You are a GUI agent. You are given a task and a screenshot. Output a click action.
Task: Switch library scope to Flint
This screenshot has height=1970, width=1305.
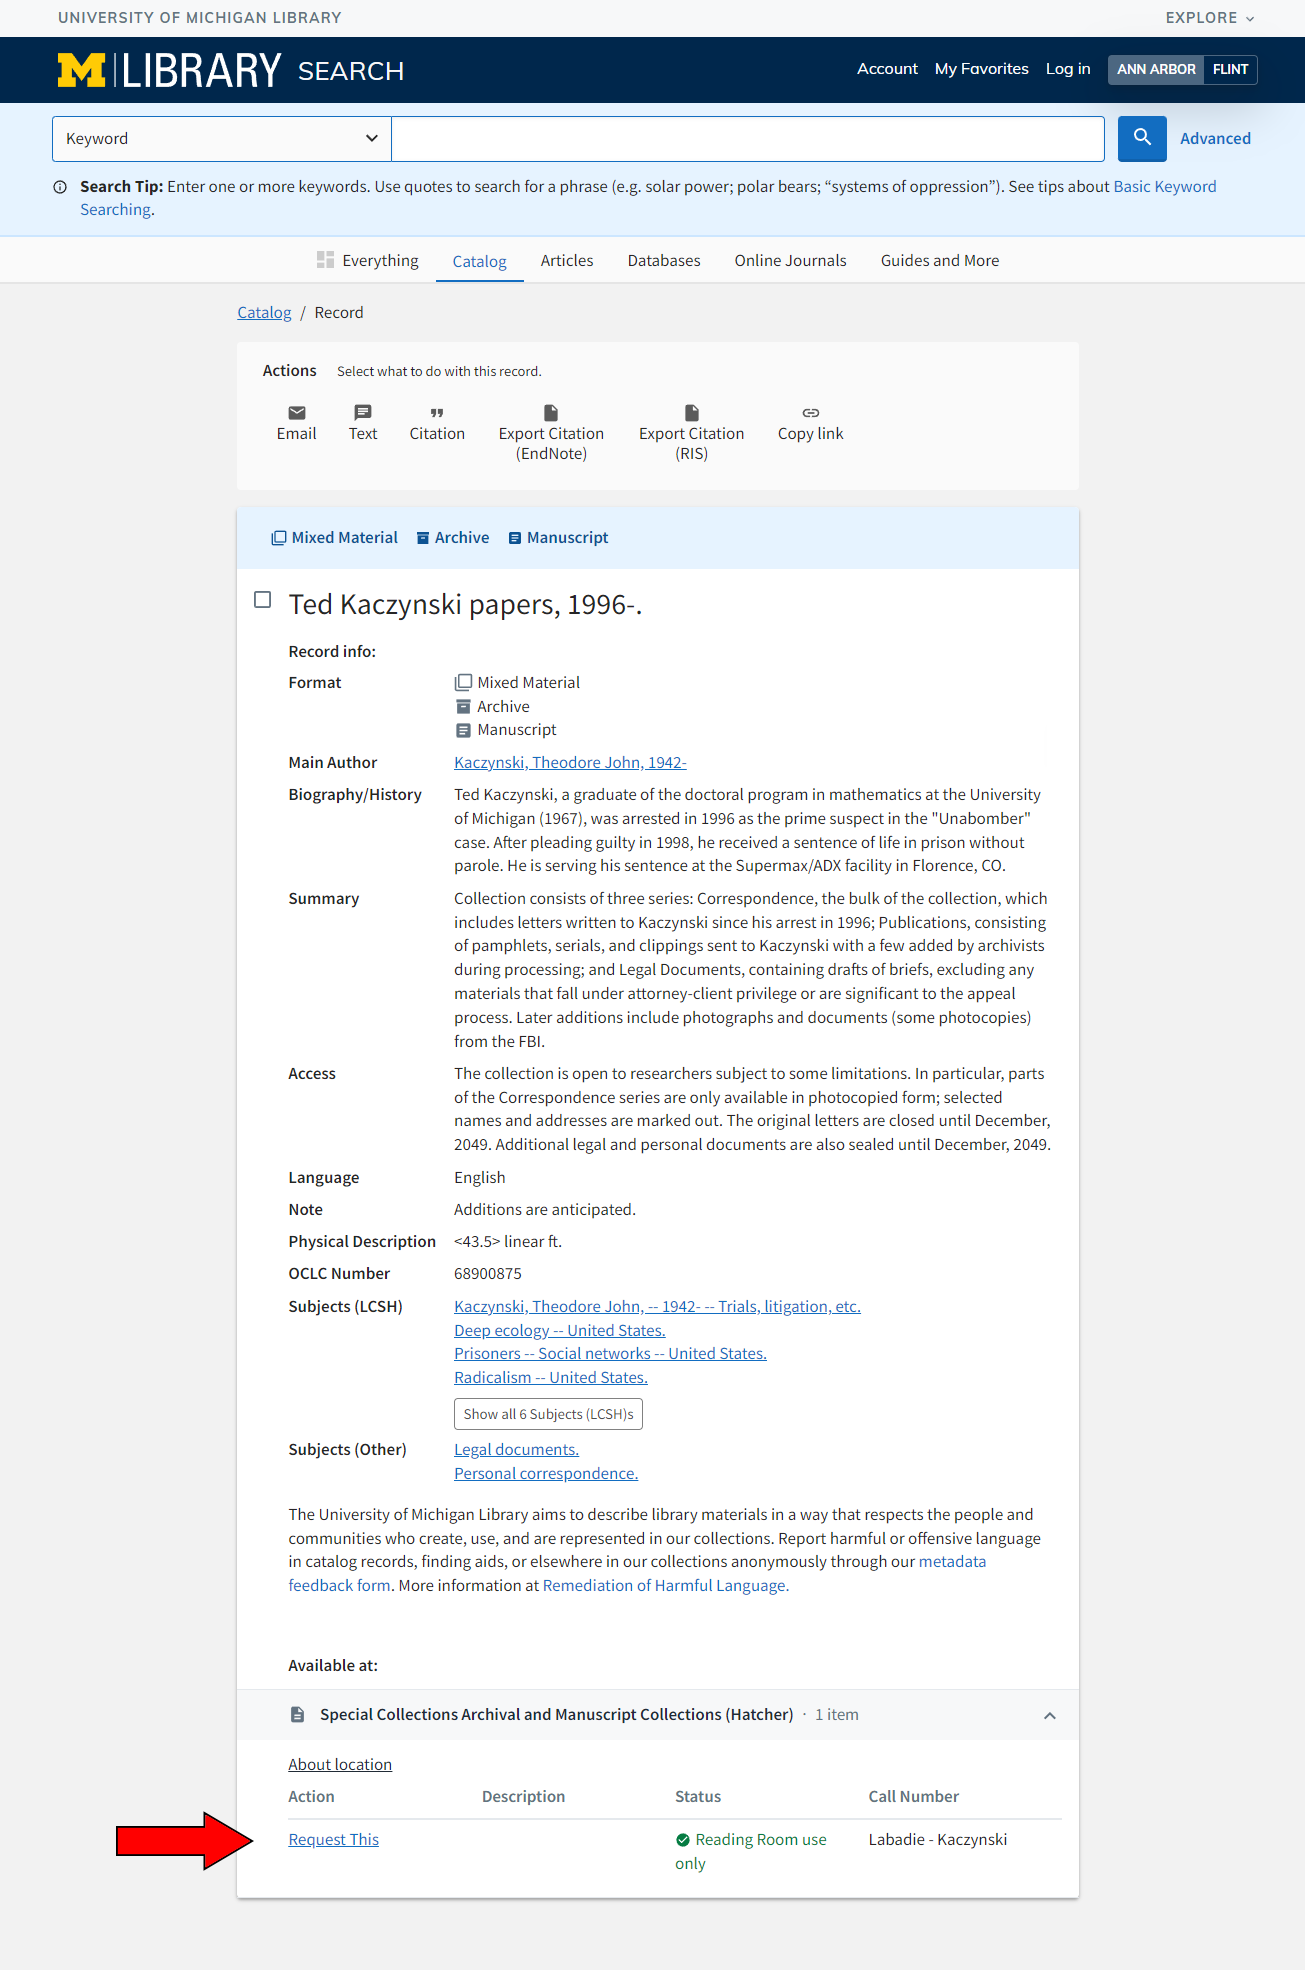(x=1230, y=69)
